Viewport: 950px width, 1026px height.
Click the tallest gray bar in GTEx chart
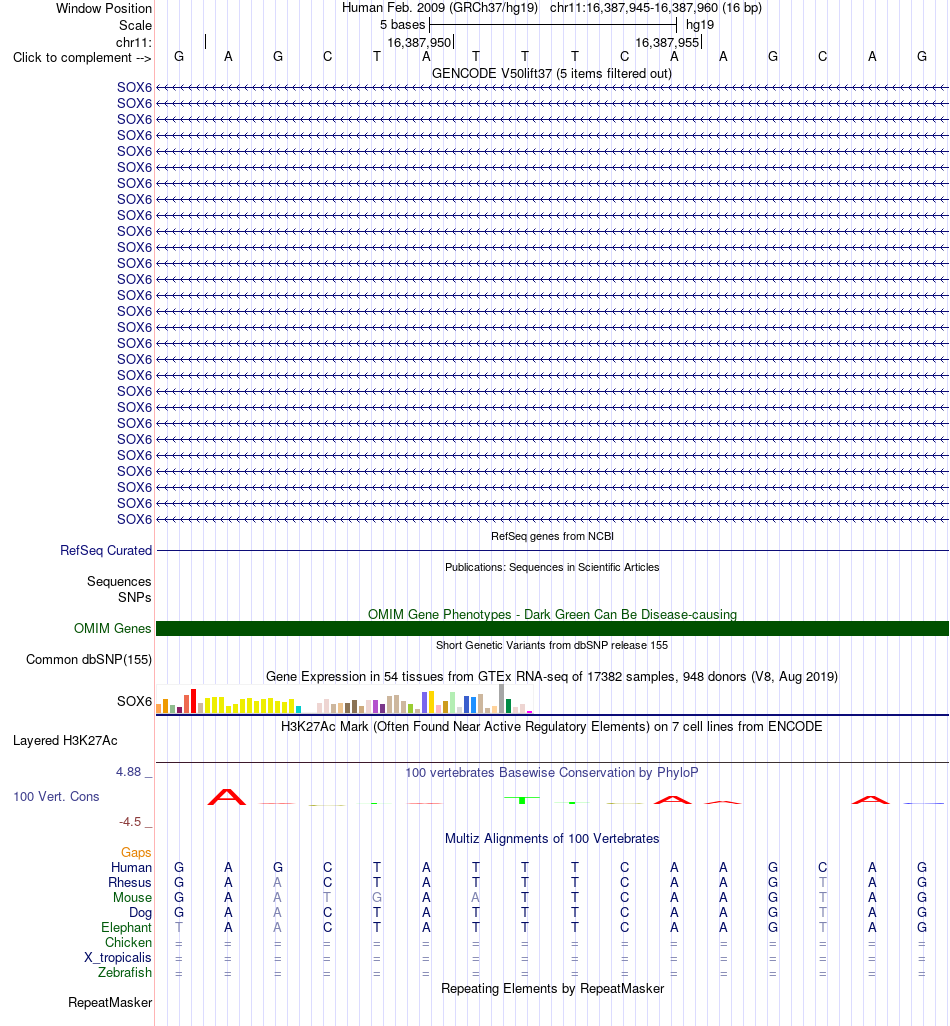pyautogui.click(x=501, y=699)
